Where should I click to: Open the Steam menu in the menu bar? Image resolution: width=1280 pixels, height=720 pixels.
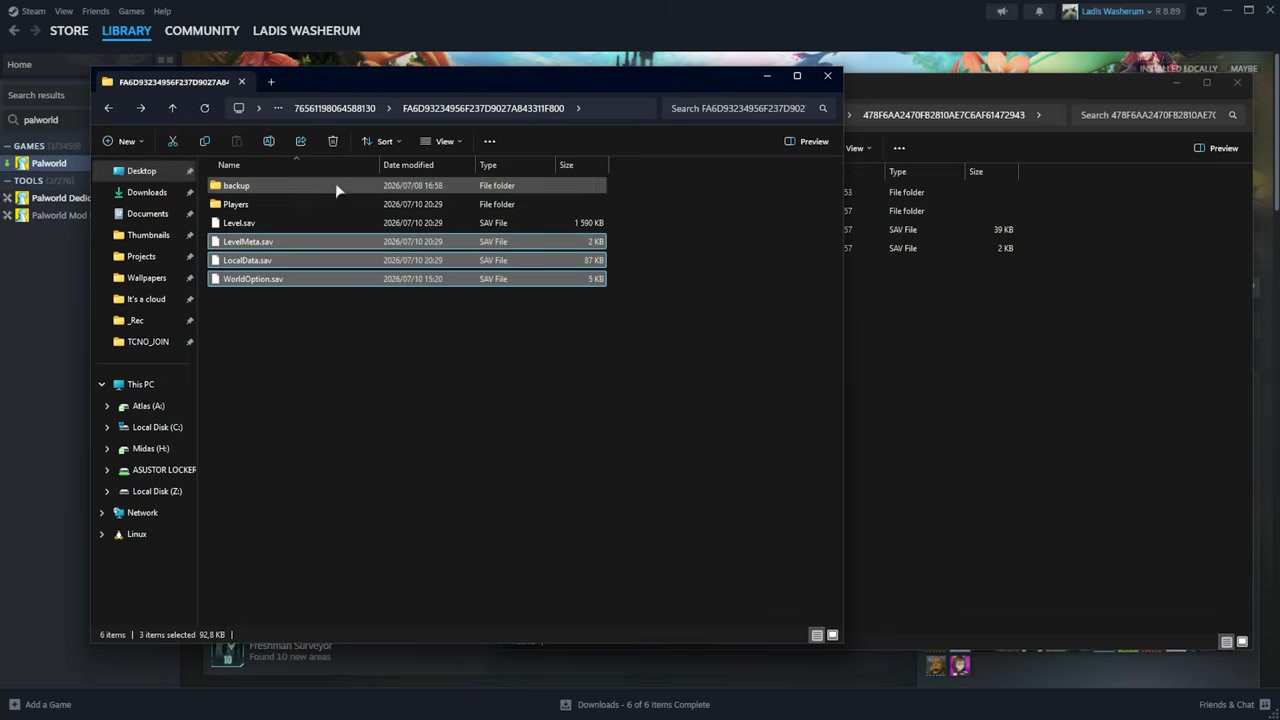coord(33,11)
